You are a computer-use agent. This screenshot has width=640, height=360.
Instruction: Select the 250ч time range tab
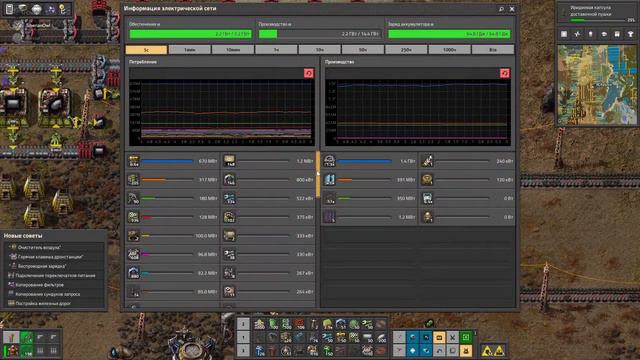point(406,50)
